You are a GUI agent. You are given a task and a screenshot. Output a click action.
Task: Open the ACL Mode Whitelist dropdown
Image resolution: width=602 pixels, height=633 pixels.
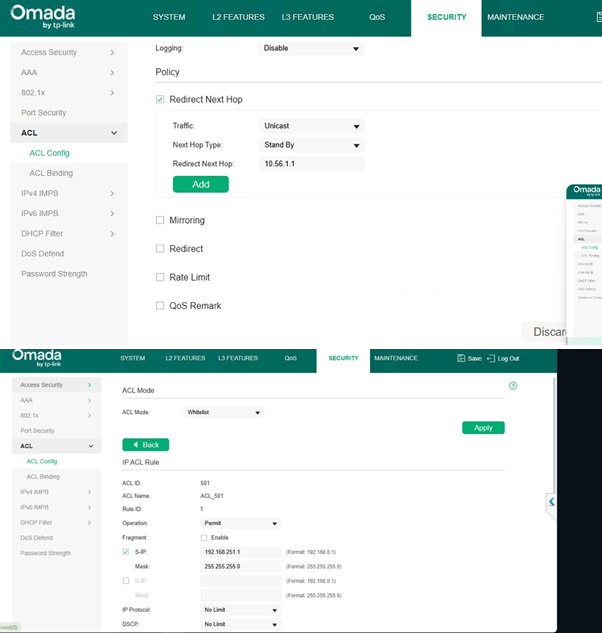coord(224,412)
